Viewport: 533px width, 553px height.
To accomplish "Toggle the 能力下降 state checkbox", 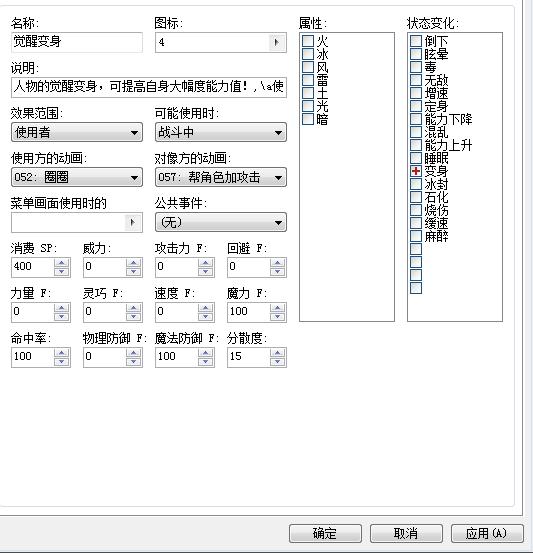I will point(416,119).
